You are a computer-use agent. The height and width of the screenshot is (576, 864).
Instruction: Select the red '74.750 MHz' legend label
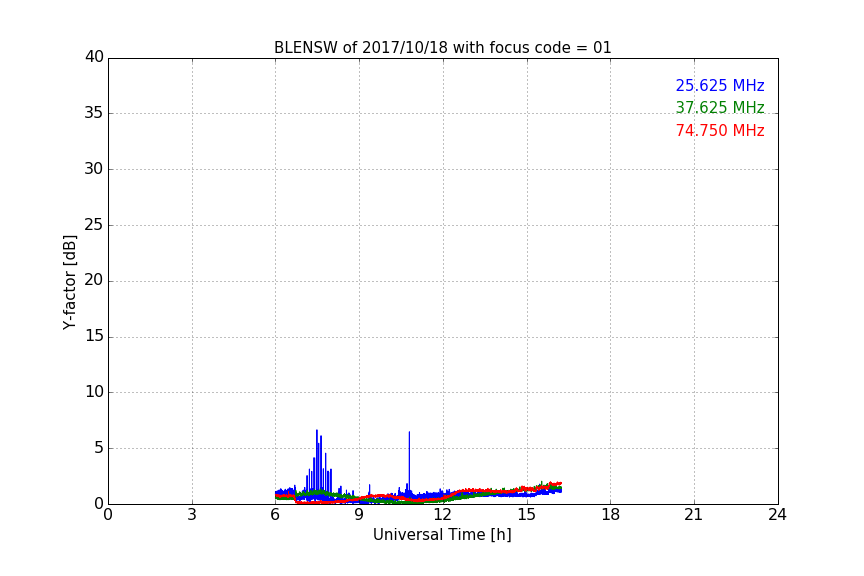720,131
